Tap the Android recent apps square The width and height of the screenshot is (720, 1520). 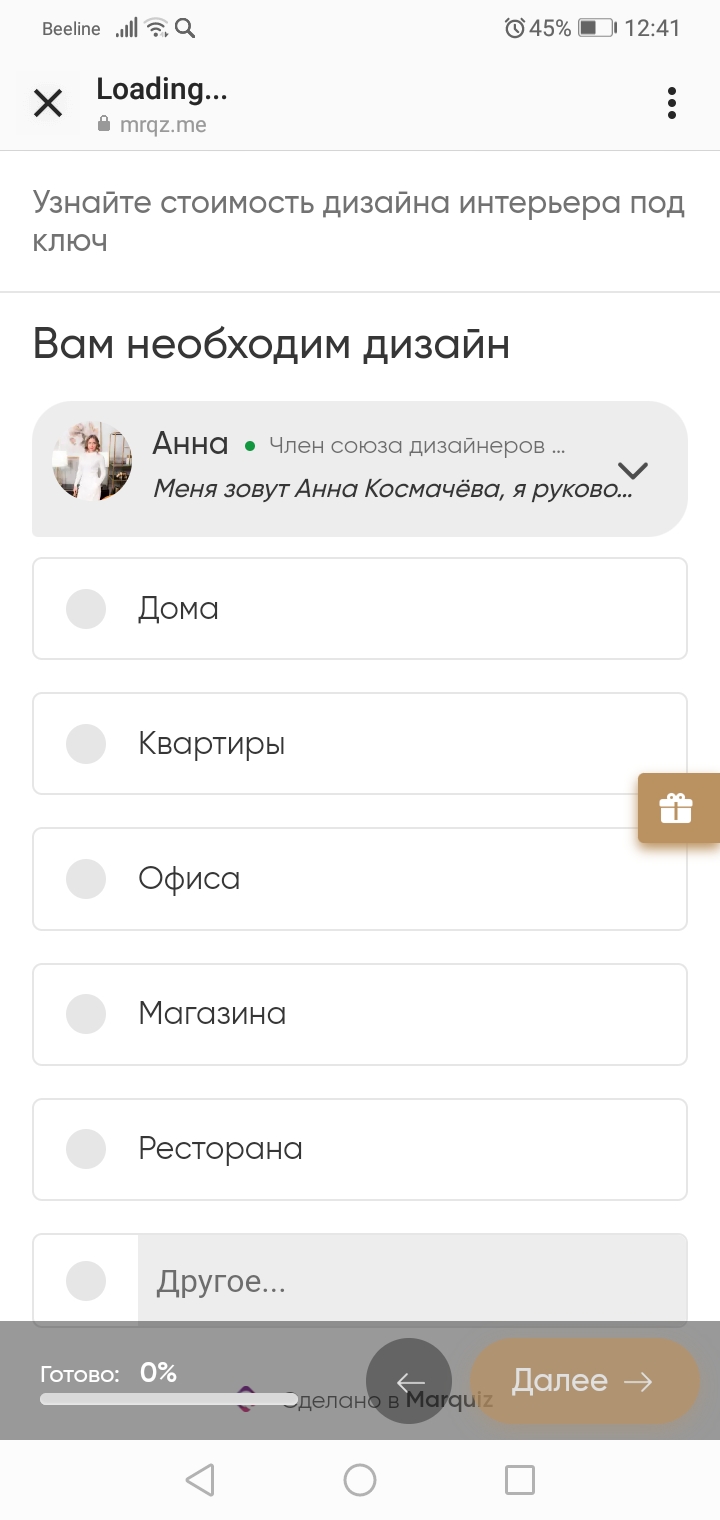click(x=520, y=1479)
